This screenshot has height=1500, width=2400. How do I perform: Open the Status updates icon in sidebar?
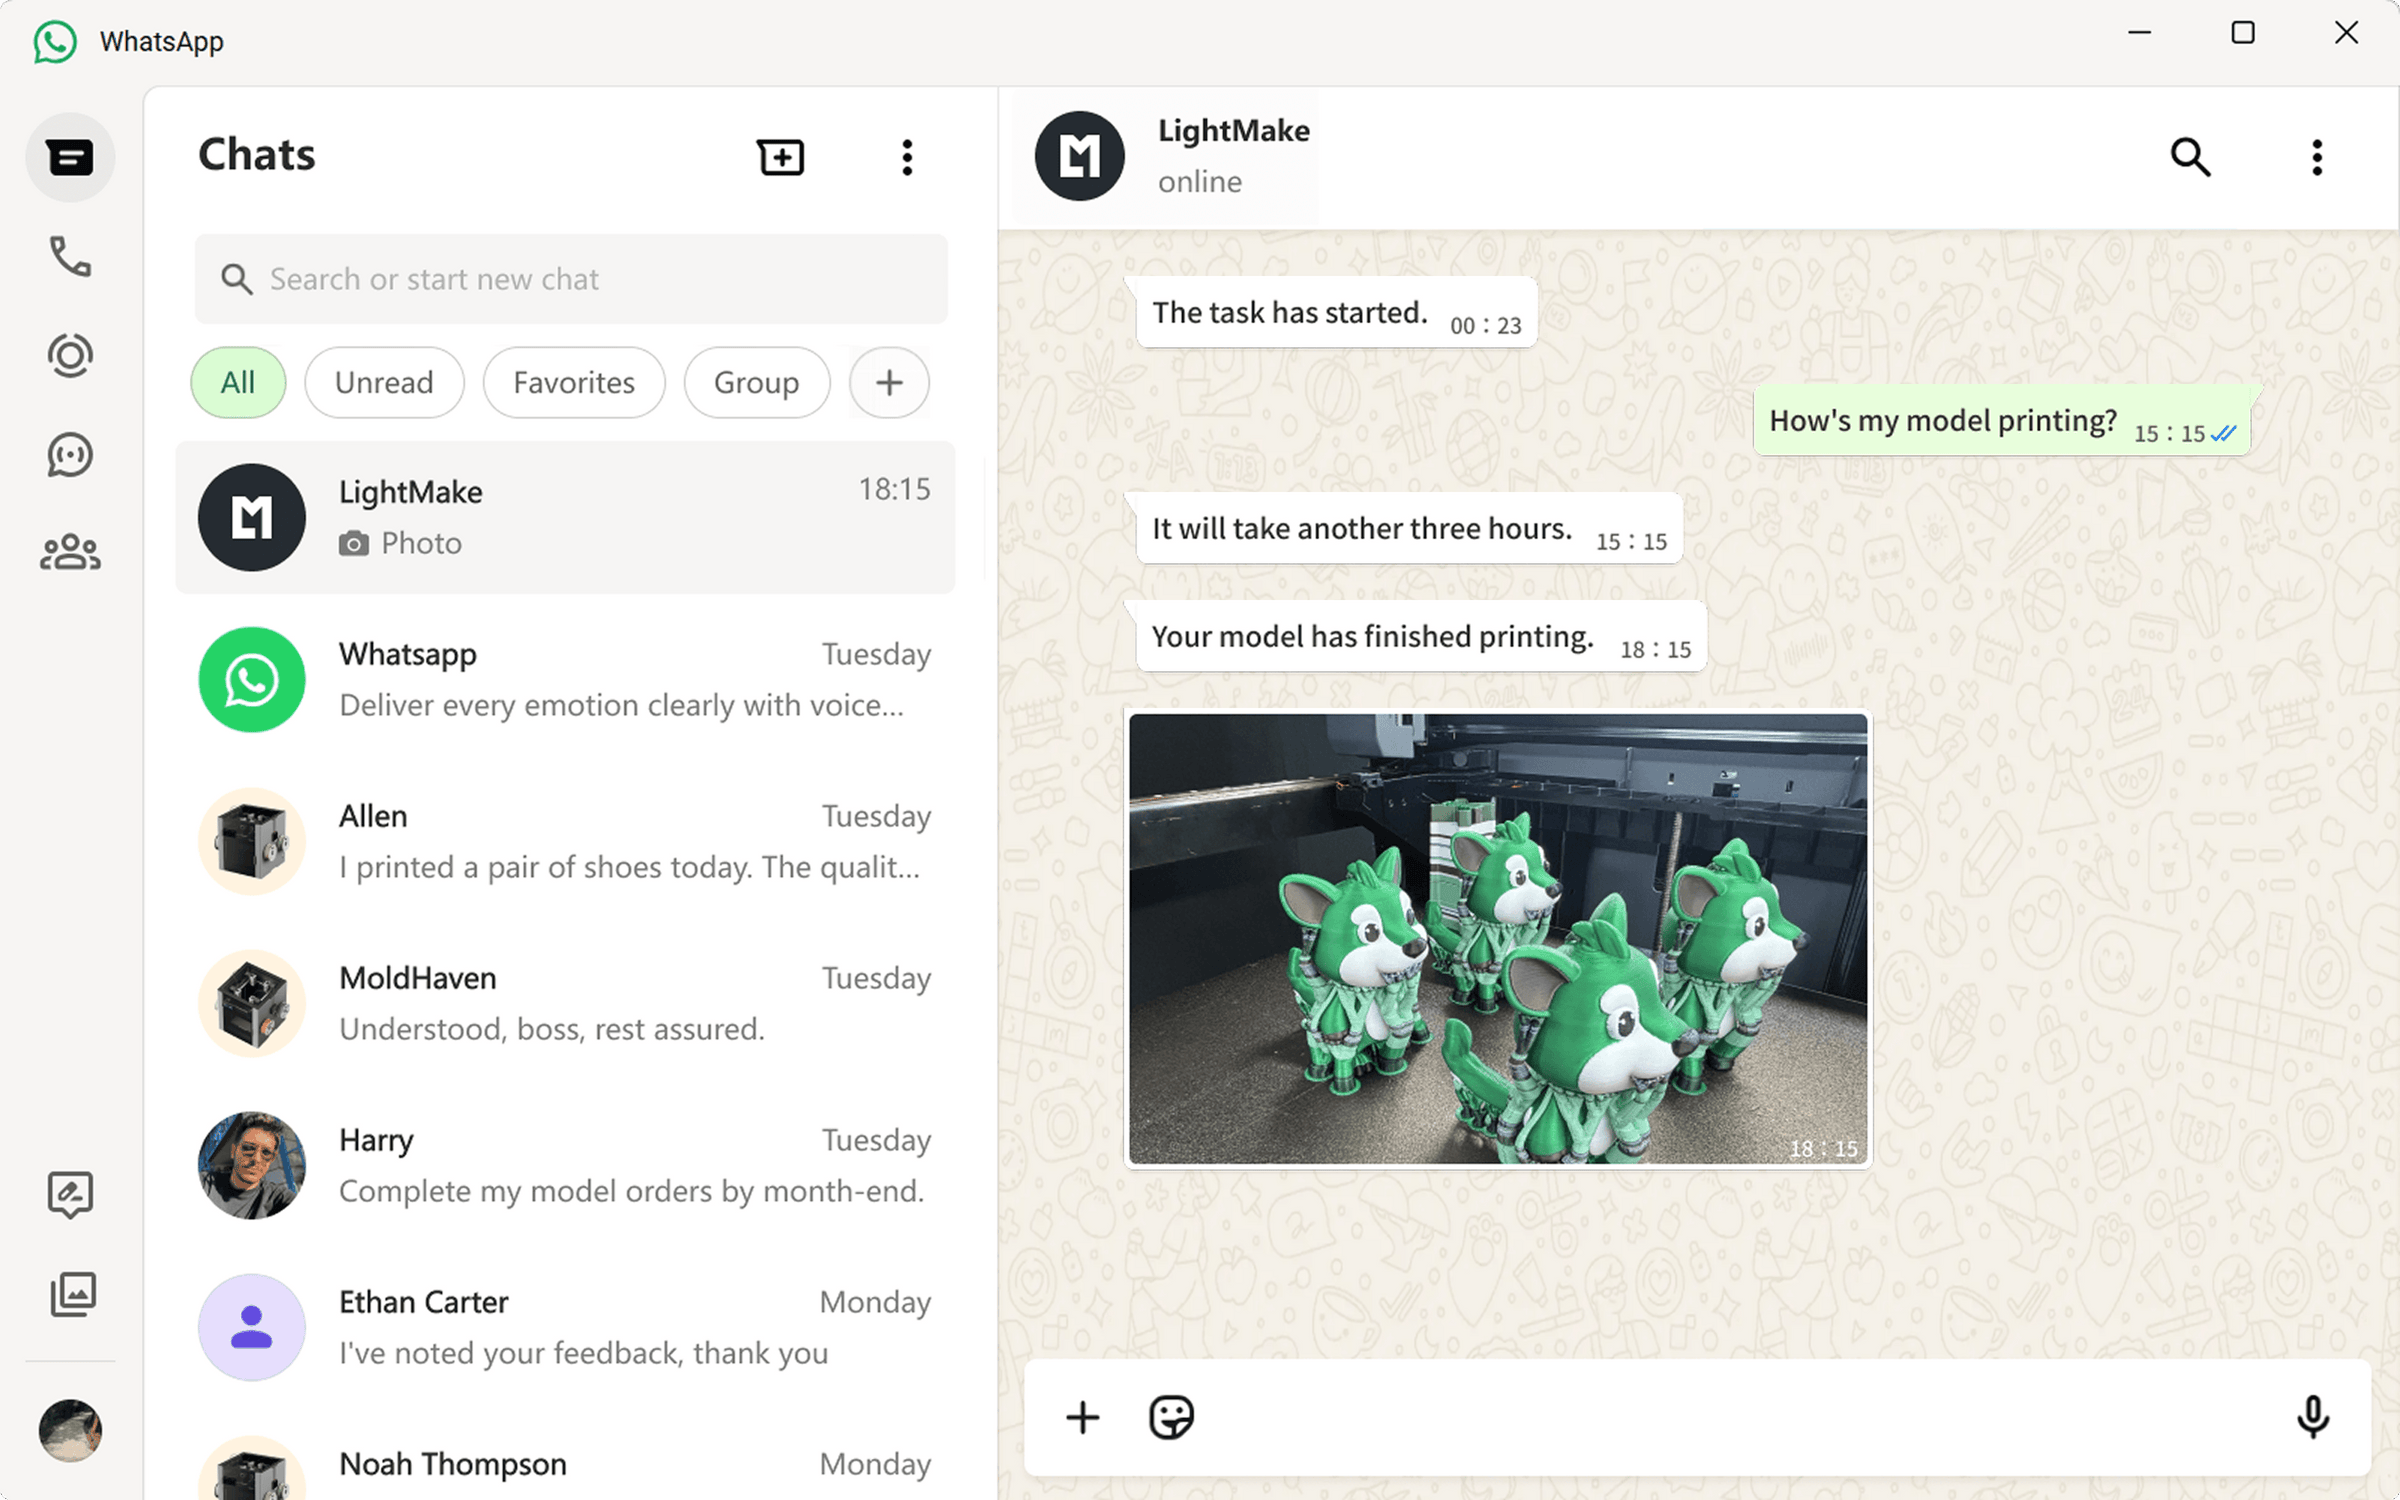(70, 355)
